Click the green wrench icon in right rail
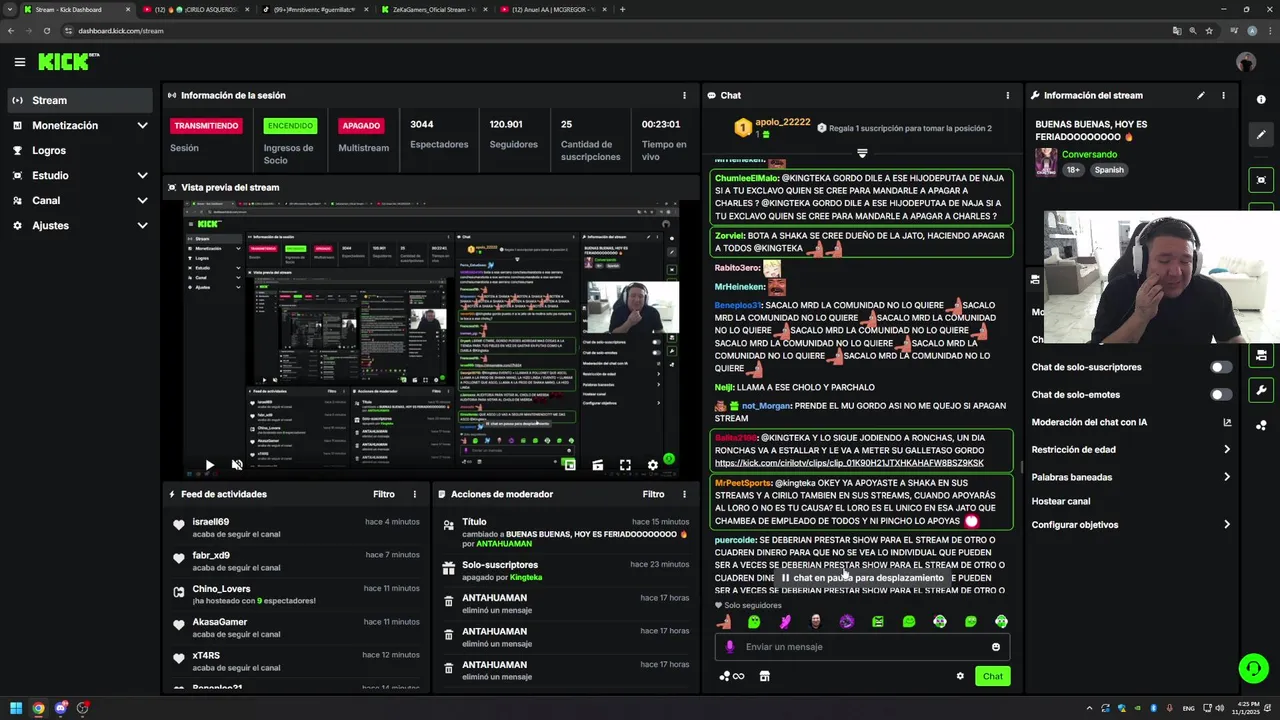Screen dimensions: 1280x720 [x=1261, y=391]
